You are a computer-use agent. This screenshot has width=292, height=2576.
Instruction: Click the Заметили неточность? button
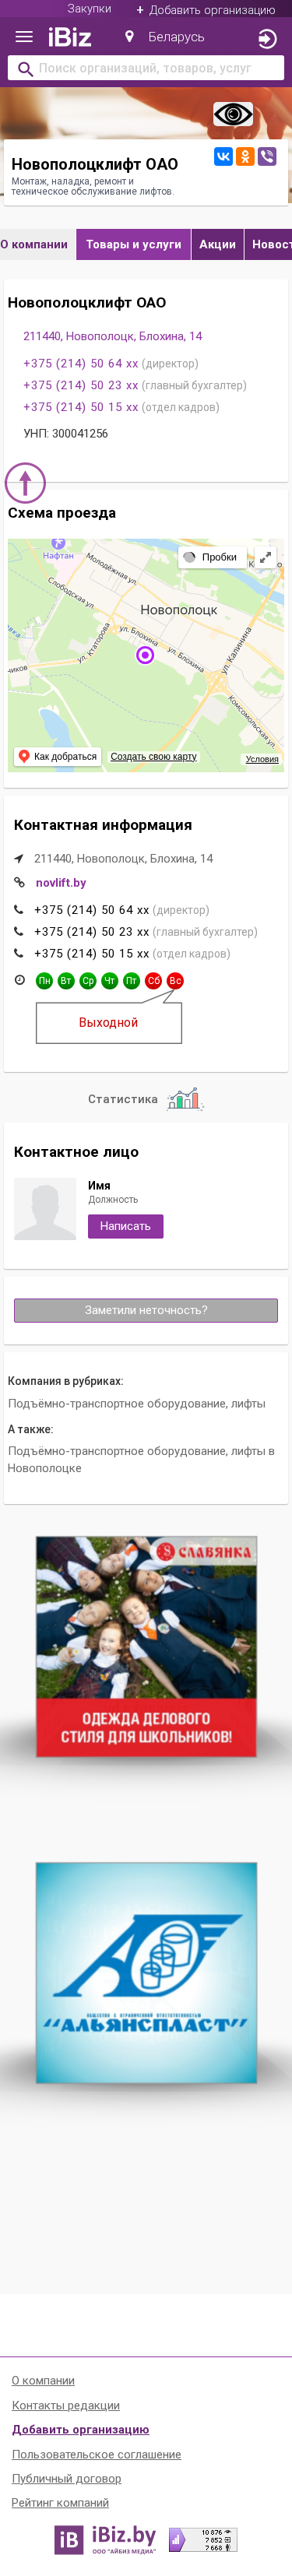[146, 1310]
